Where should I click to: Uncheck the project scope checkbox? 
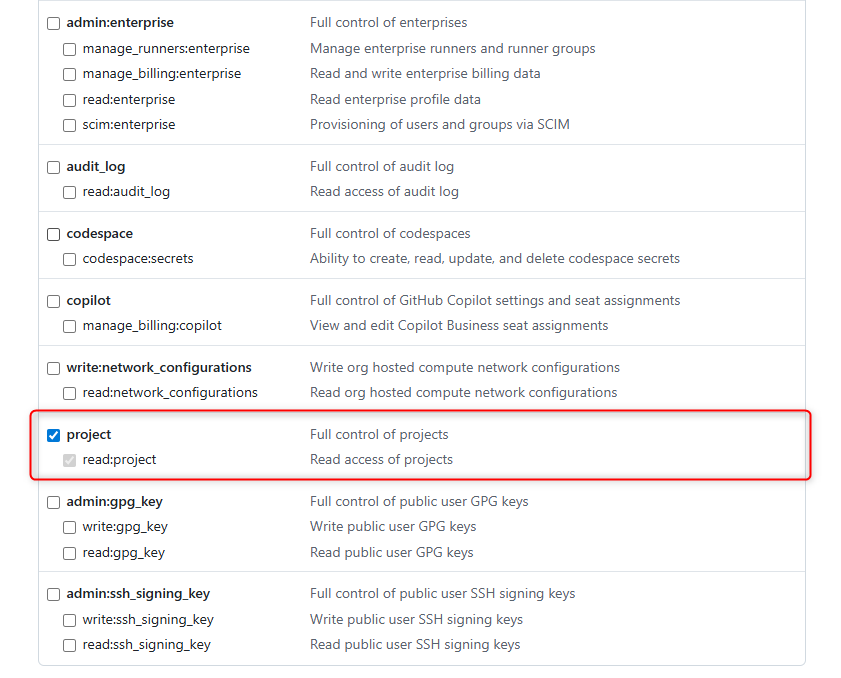pos(54,435)
